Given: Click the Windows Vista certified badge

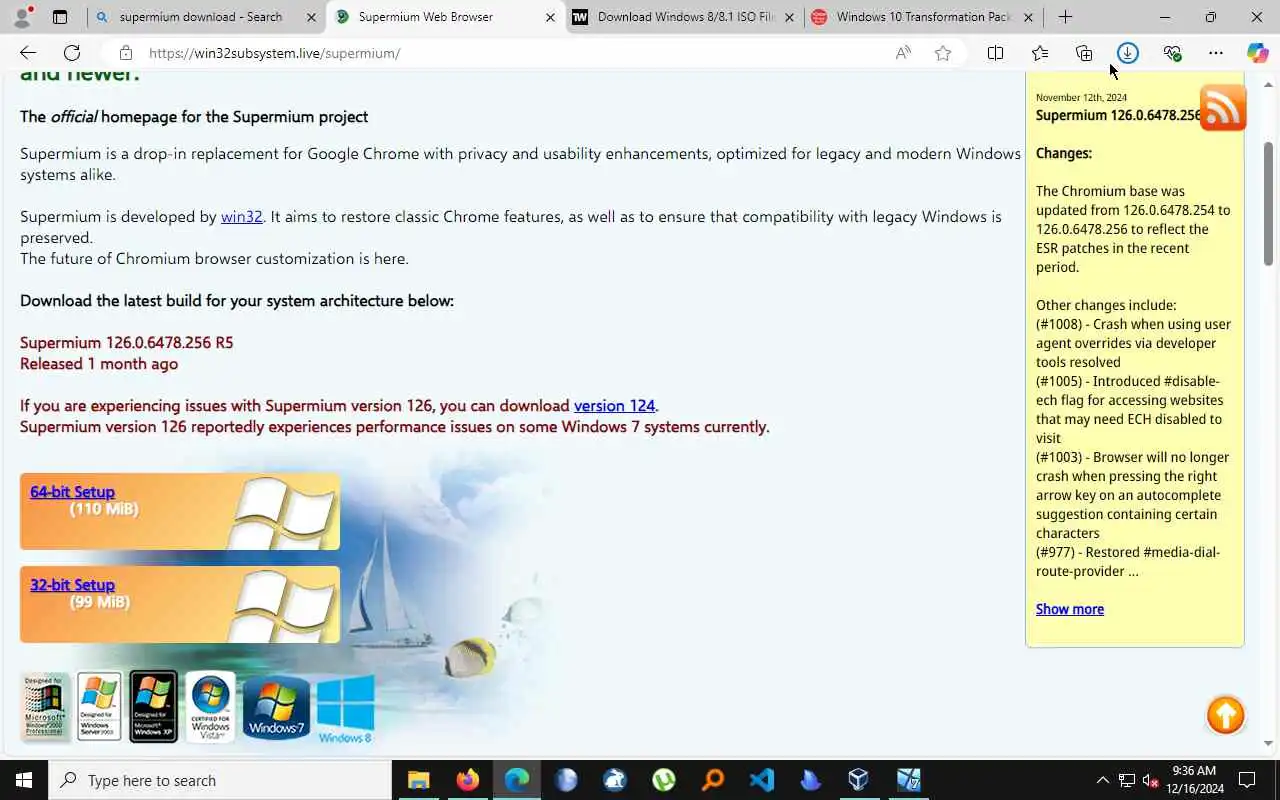Looking at the screenshot, I should [x=210, y=706].
